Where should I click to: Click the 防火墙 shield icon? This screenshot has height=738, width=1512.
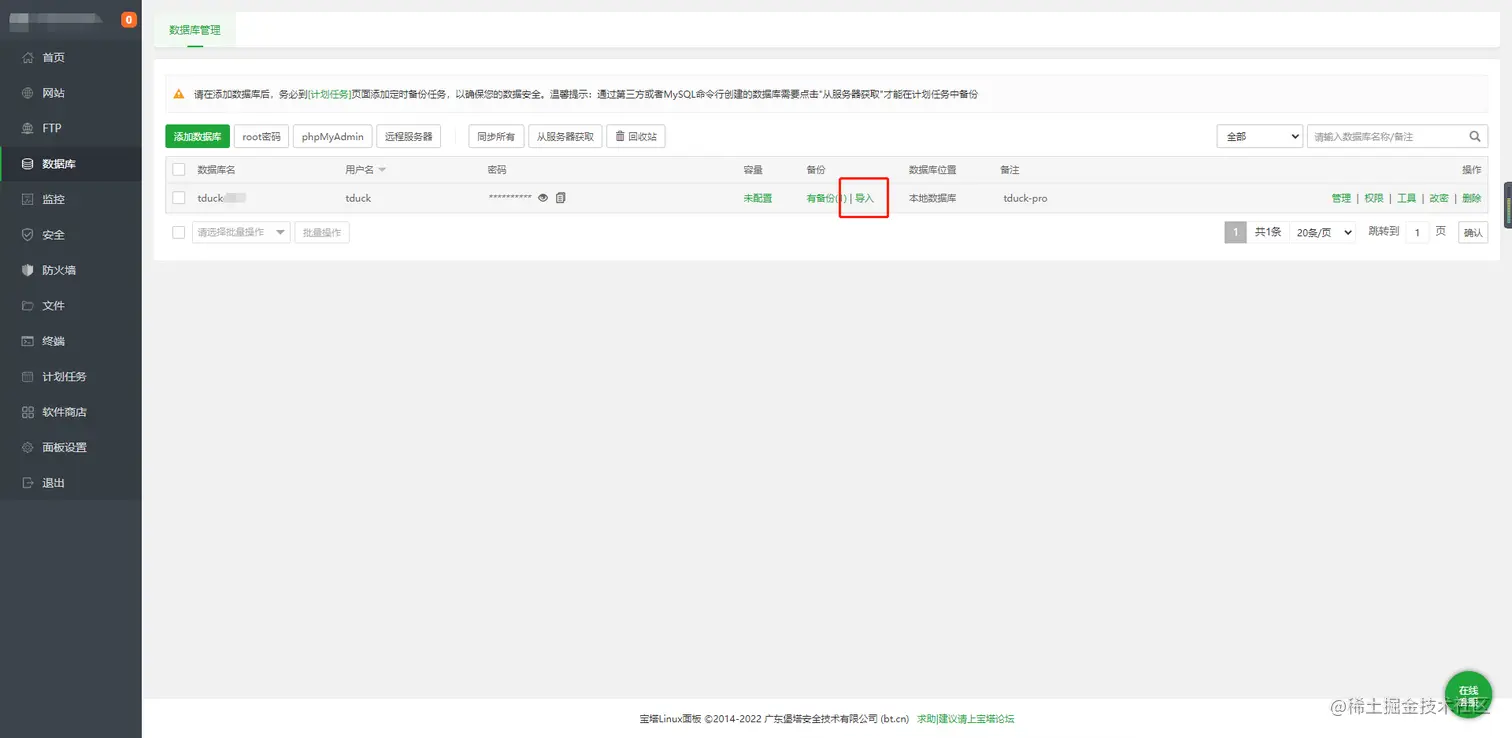pos(28,270)
